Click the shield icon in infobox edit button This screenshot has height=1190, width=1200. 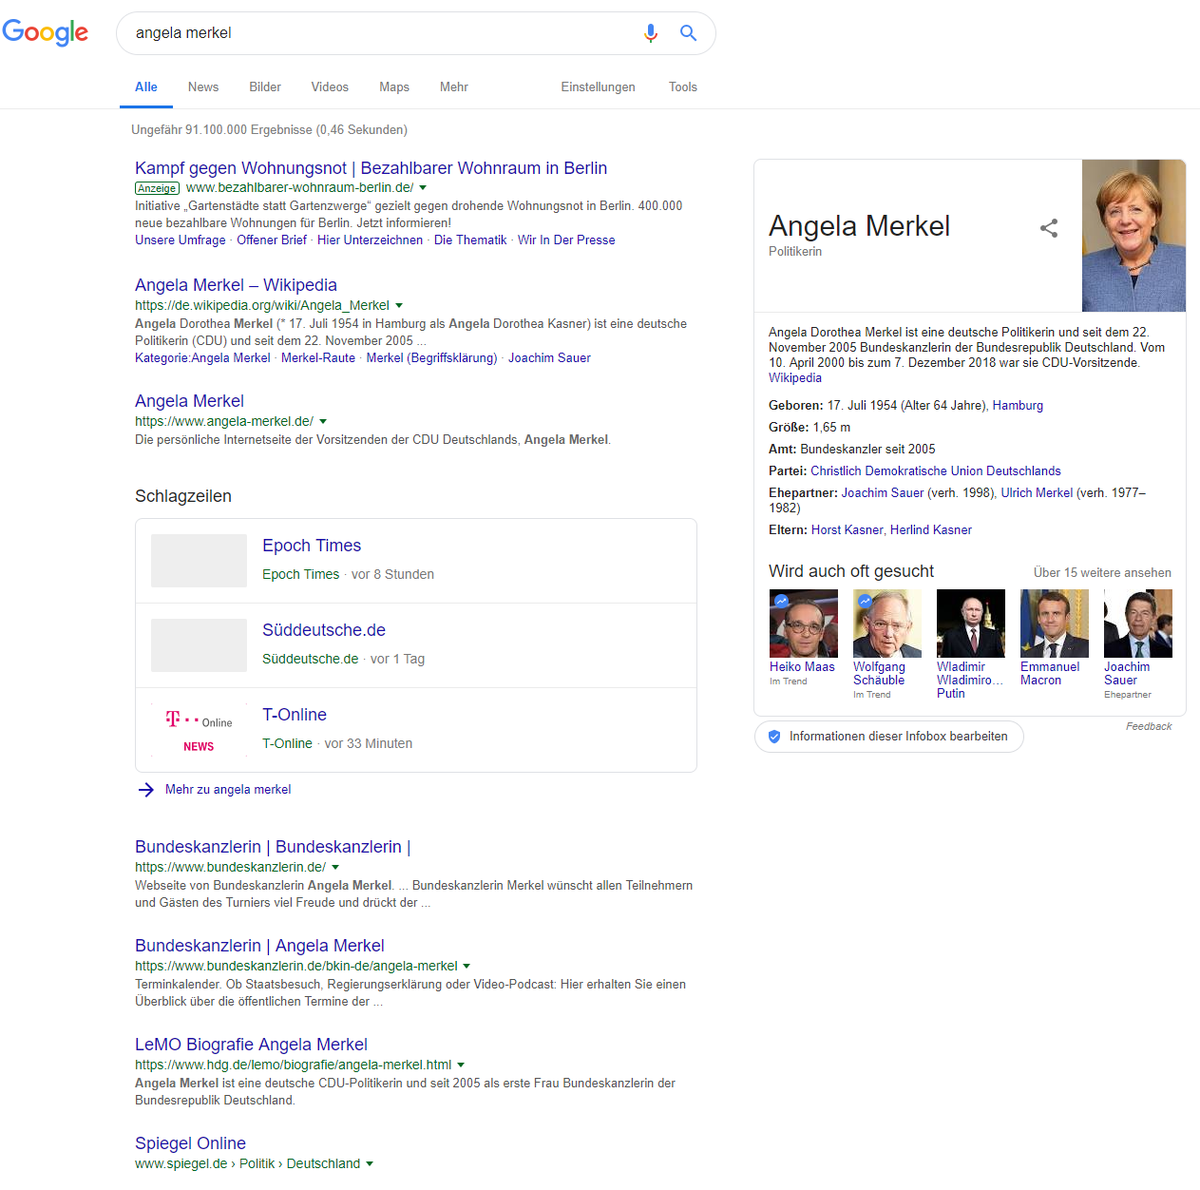point(774,736)
